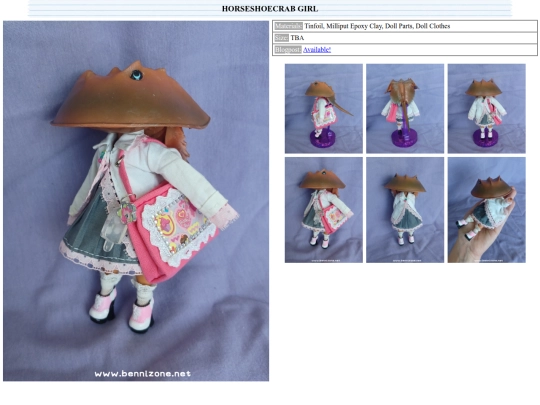Image resolution: width=540 pixels, height=405 pixels.
Task: Open thumbnail showing doll's back with long tail
Action: pos(405,108)
